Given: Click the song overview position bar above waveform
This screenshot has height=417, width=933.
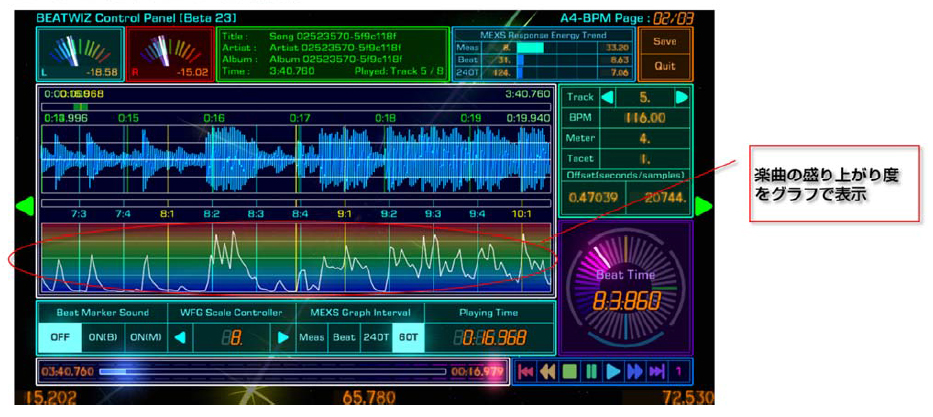Looking at the screenshot, I should pos(296,106).
